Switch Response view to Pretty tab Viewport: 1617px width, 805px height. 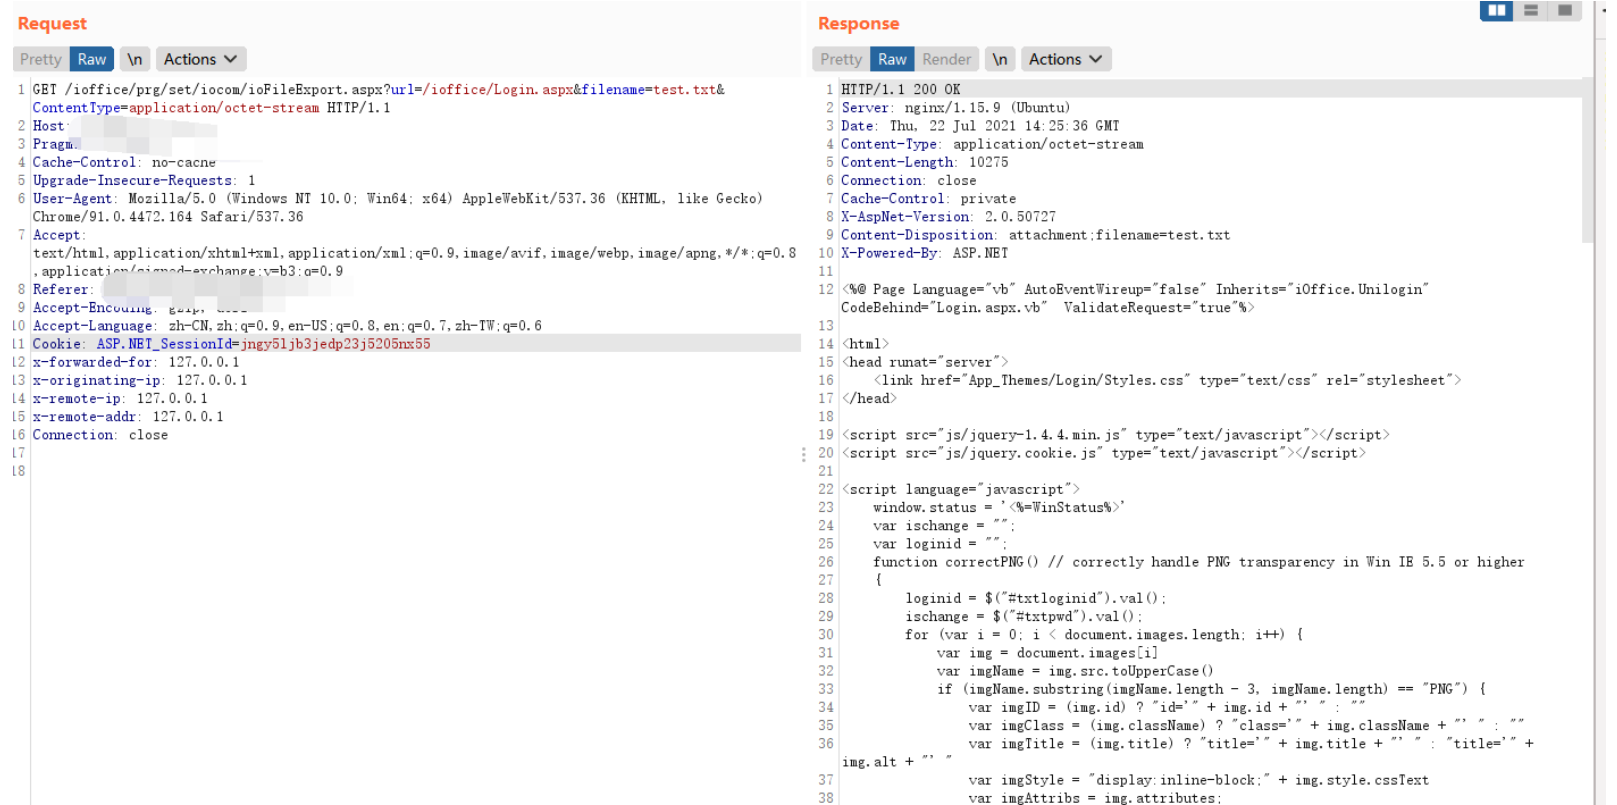click(x=841, y=59)
